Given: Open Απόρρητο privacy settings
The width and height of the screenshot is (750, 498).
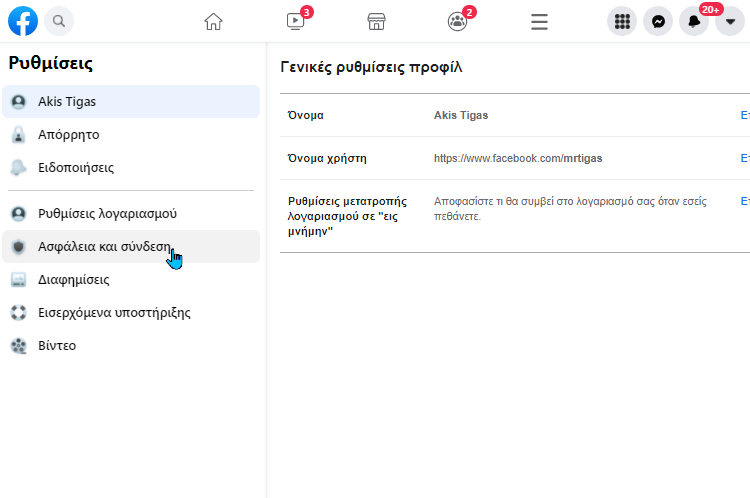Looking at the screenshot, I should [131, 134].
